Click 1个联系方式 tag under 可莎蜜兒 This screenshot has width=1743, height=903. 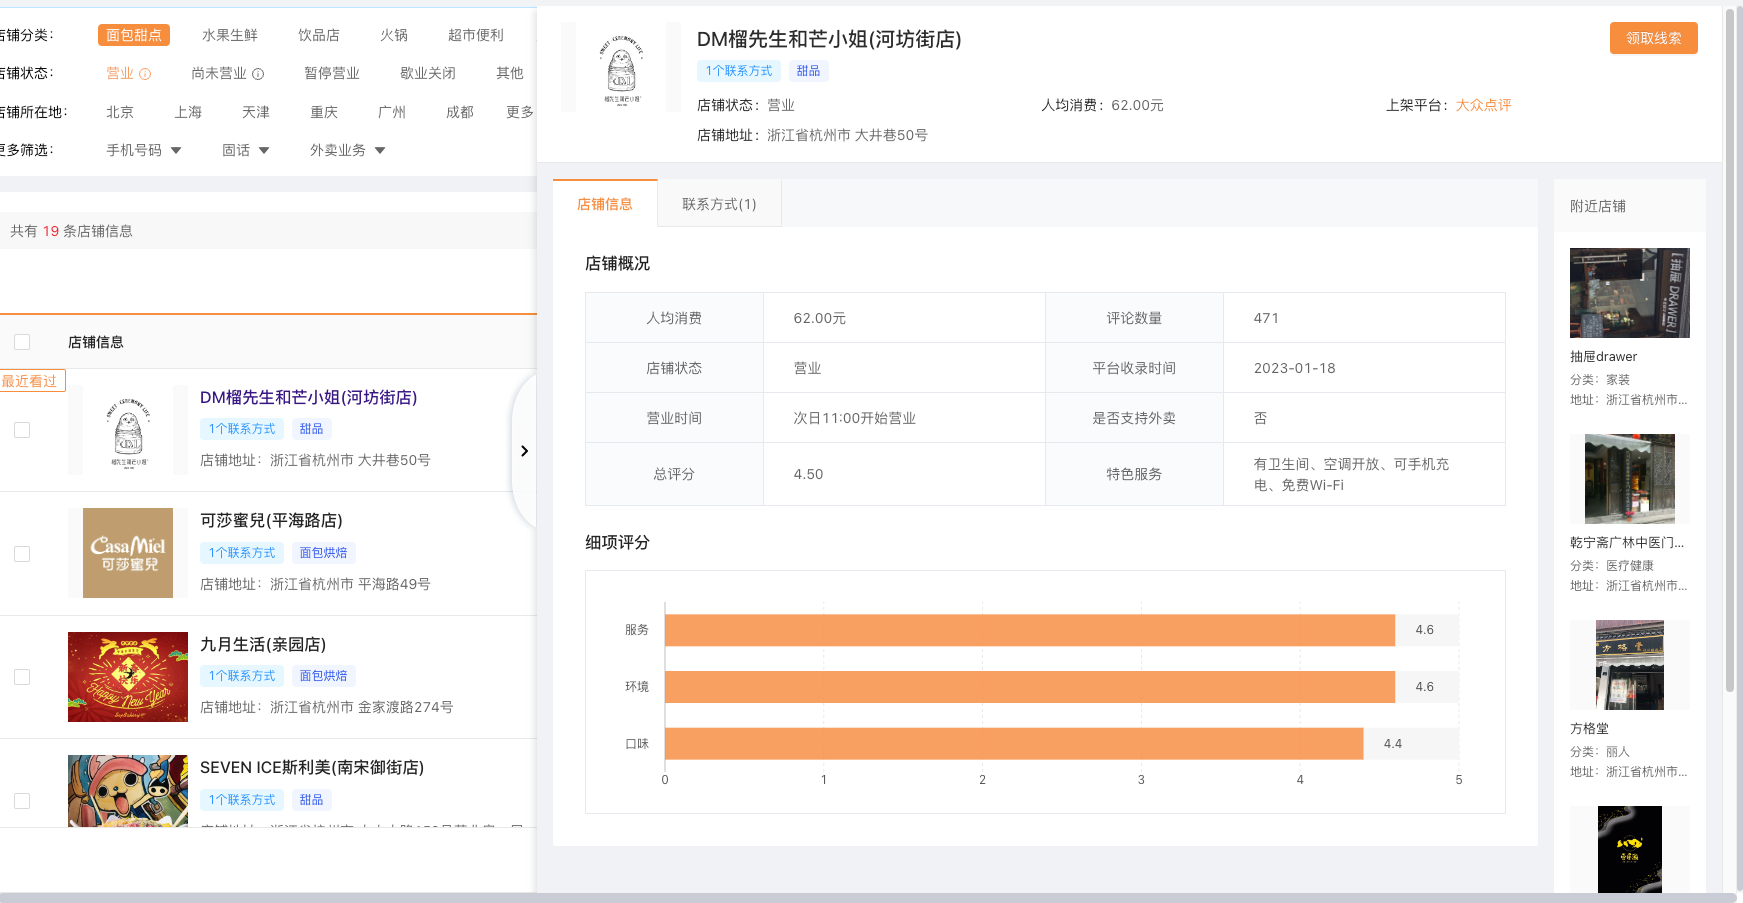242,553
